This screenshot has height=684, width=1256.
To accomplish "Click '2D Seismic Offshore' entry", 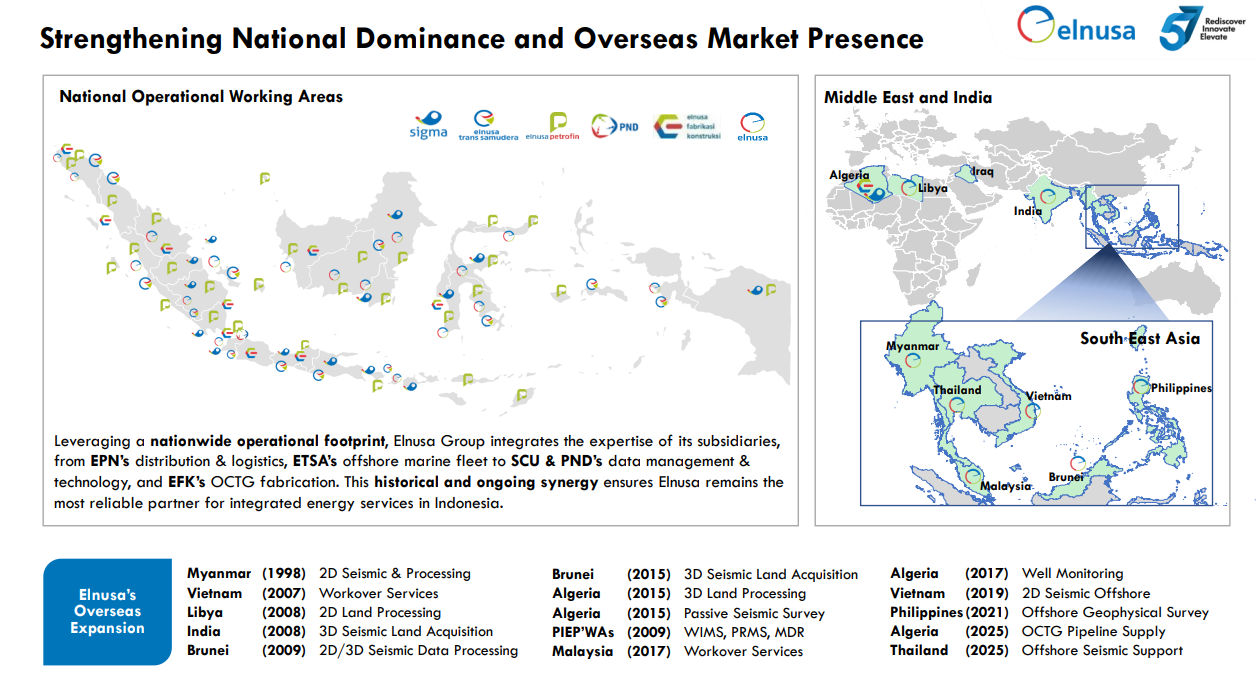I will tap(1086, 593).
